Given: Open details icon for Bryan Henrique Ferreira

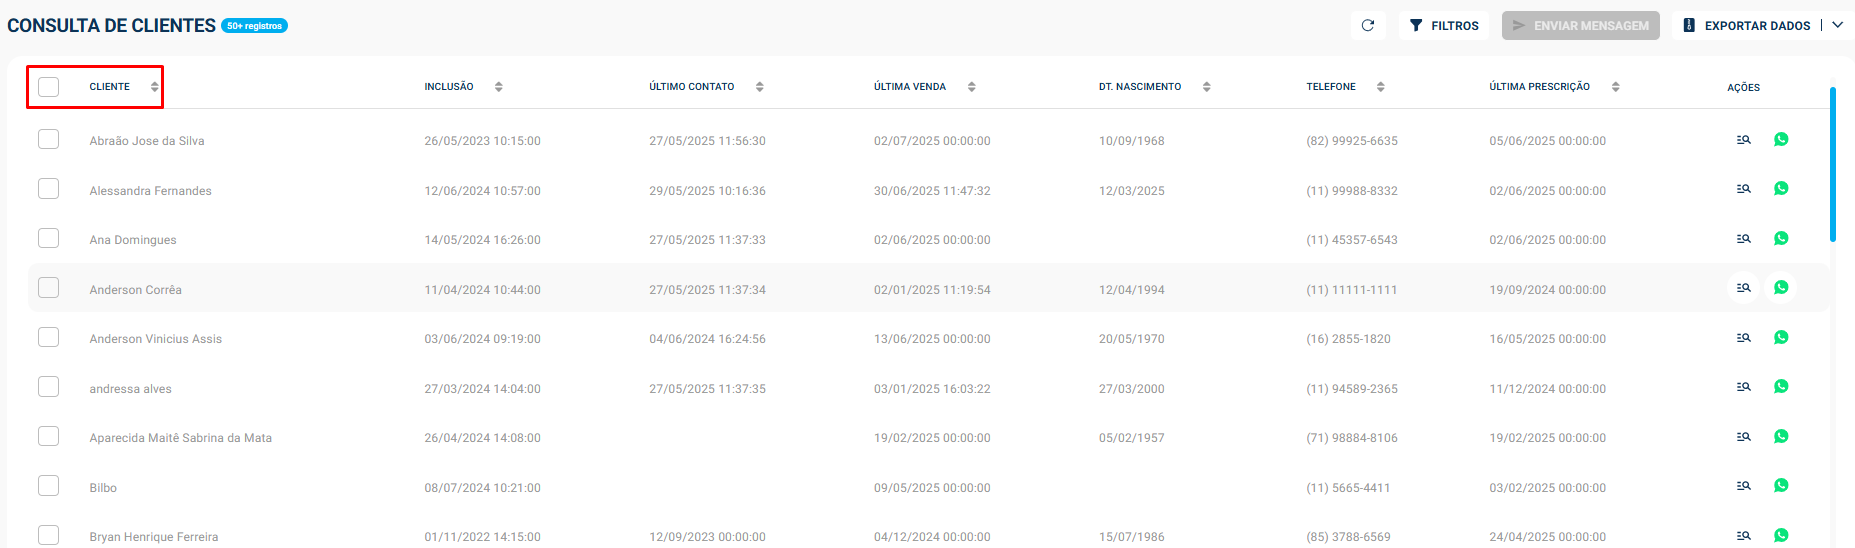Looking at the screenshot, I should pos(1744,536).
